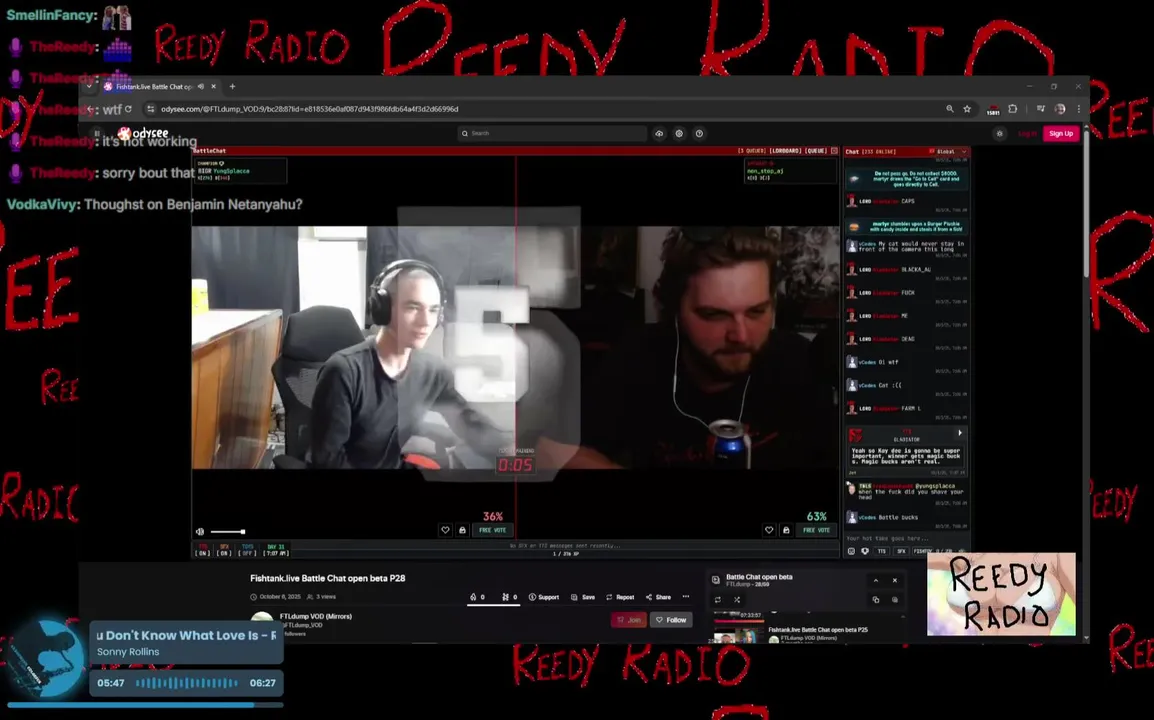Viewport: 1154px width, 720px height.
Task: Open the browser three-dot menu
Action: tap(1079, 109)
